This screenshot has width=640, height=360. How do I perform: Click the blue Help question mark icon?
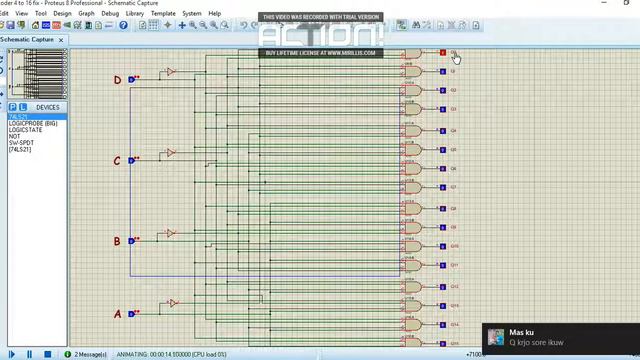123,25
